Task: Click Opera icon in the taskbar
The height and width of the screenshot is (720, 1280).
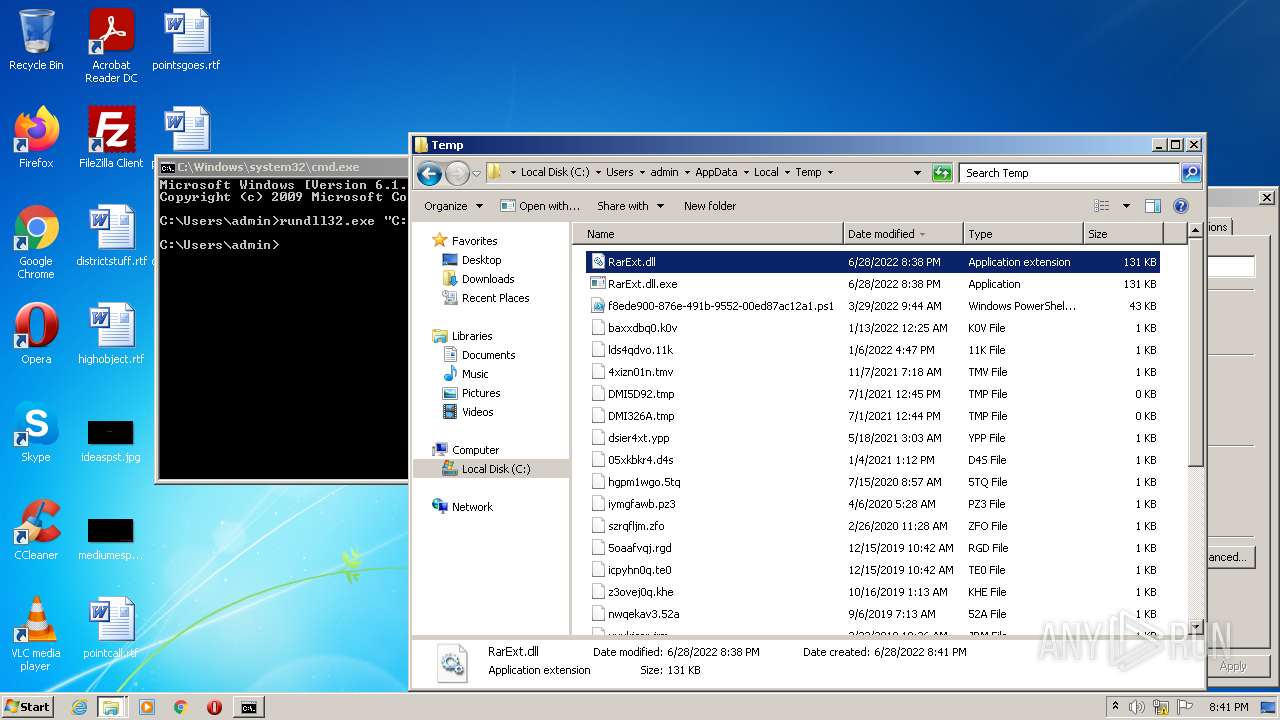Action: (x=214, y=707)
